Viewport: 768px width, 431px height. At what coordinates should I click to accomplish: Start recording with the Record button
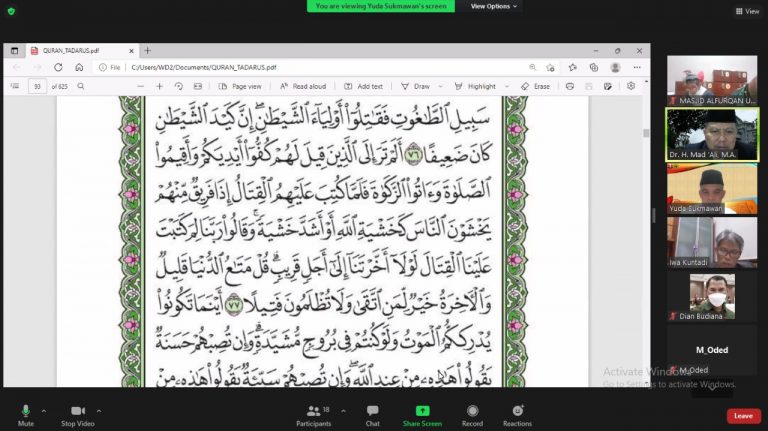[x=472, y=416]
